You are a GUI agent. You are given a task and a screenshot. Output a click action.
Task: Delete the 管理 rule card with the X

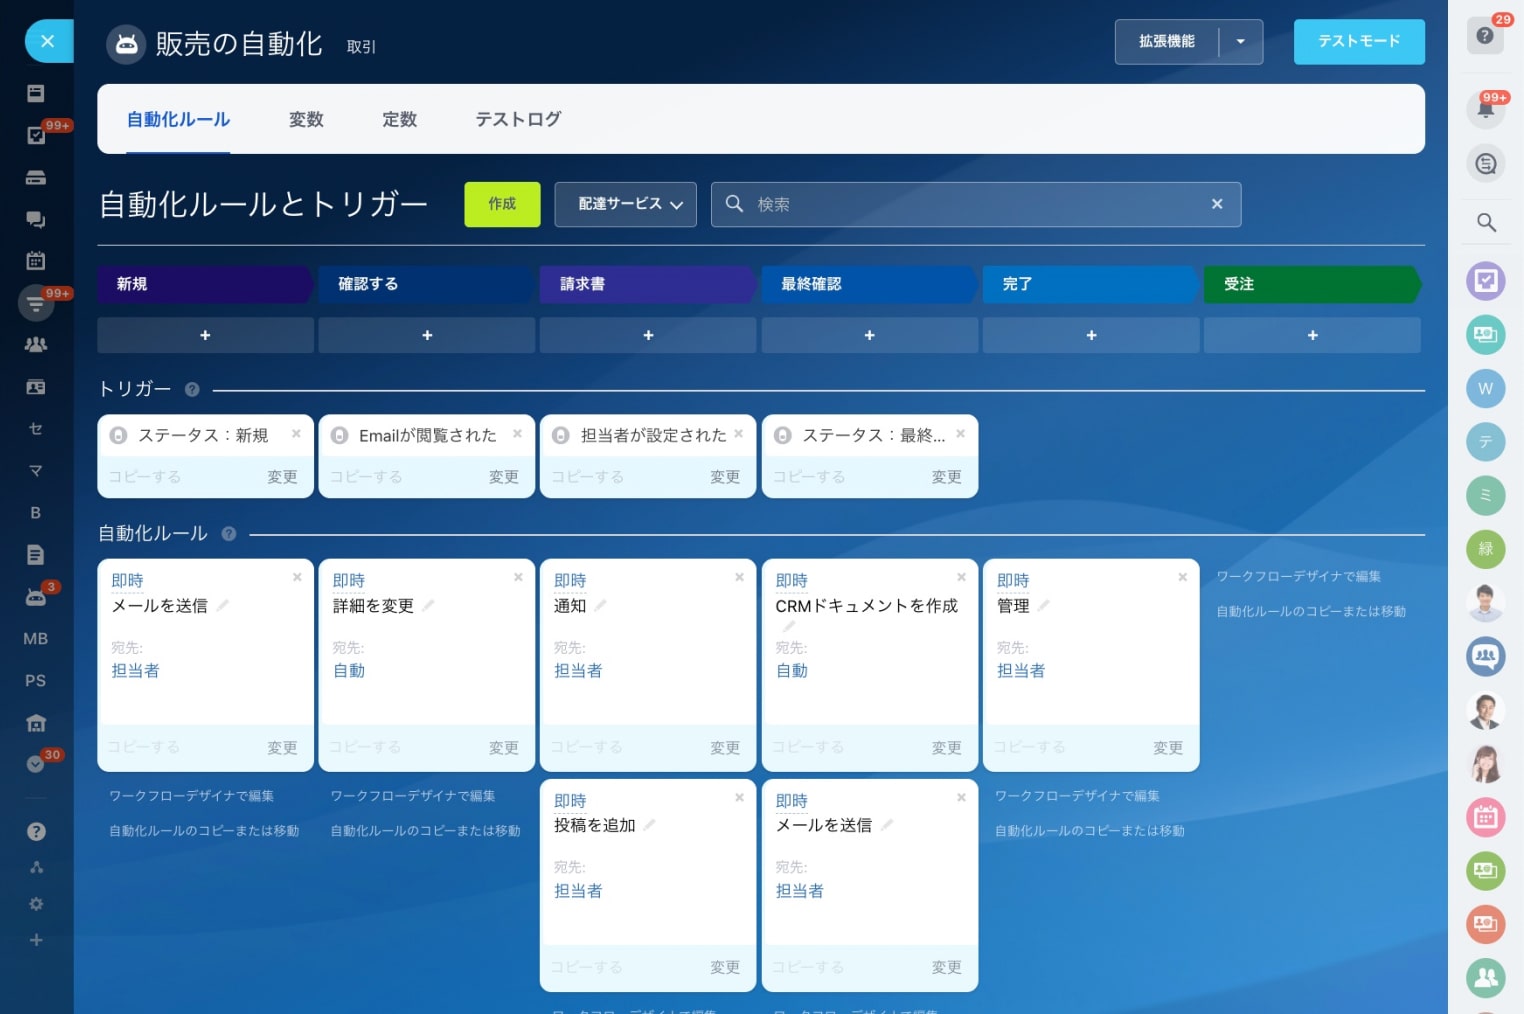(x=1182, y=577)
